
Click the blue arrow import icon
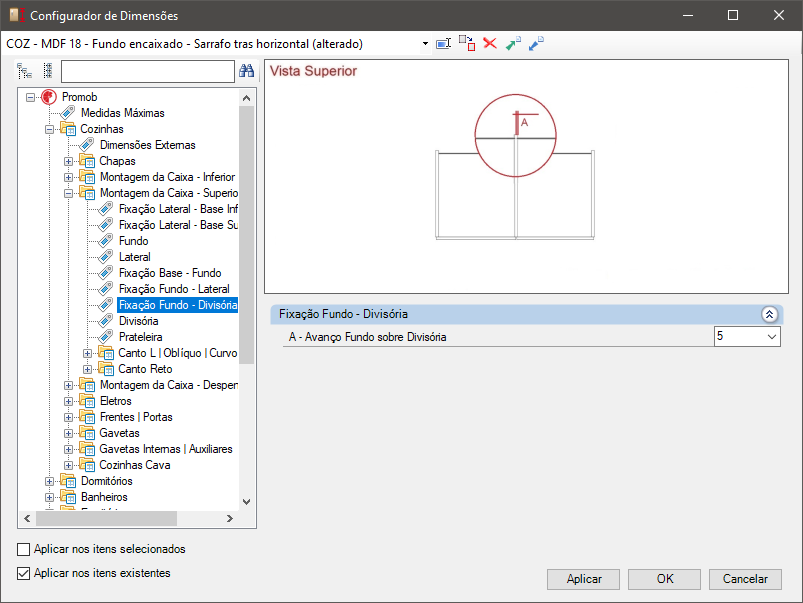coord(536,44)
